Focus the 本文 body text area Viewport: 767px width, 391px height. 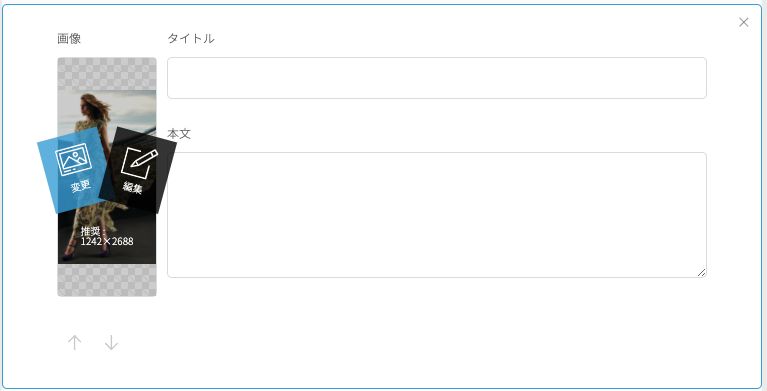pos(437,215)
